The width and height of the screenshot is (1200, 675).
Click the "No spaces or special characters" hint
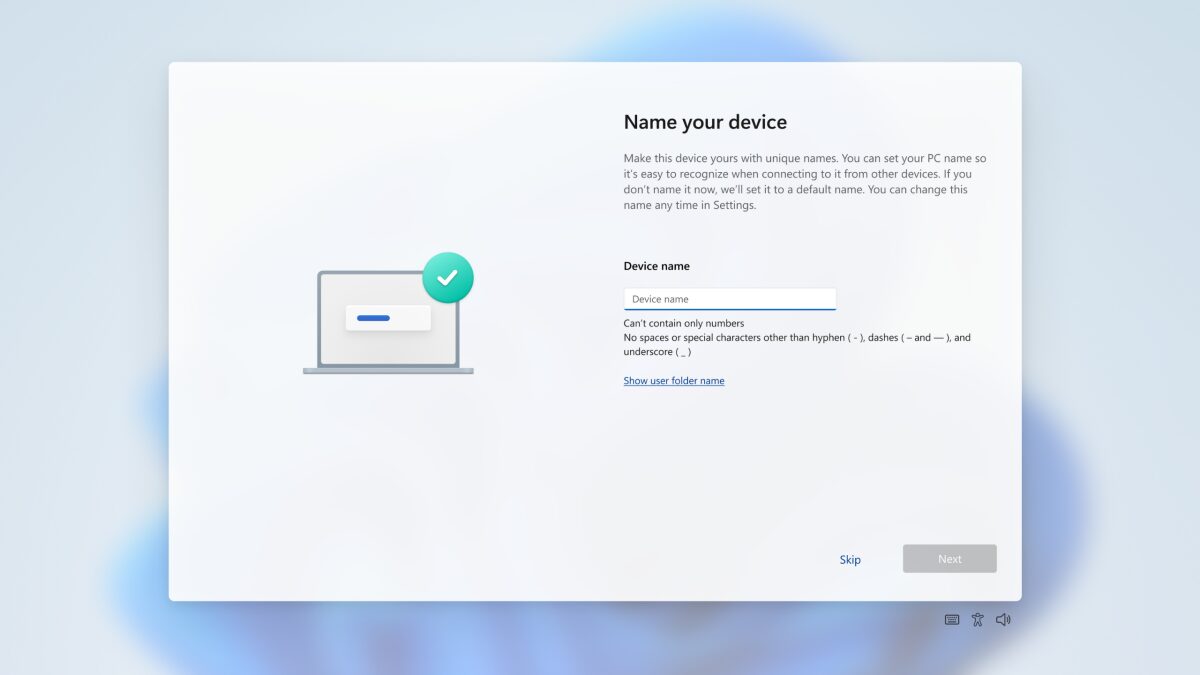coord(797,345)
